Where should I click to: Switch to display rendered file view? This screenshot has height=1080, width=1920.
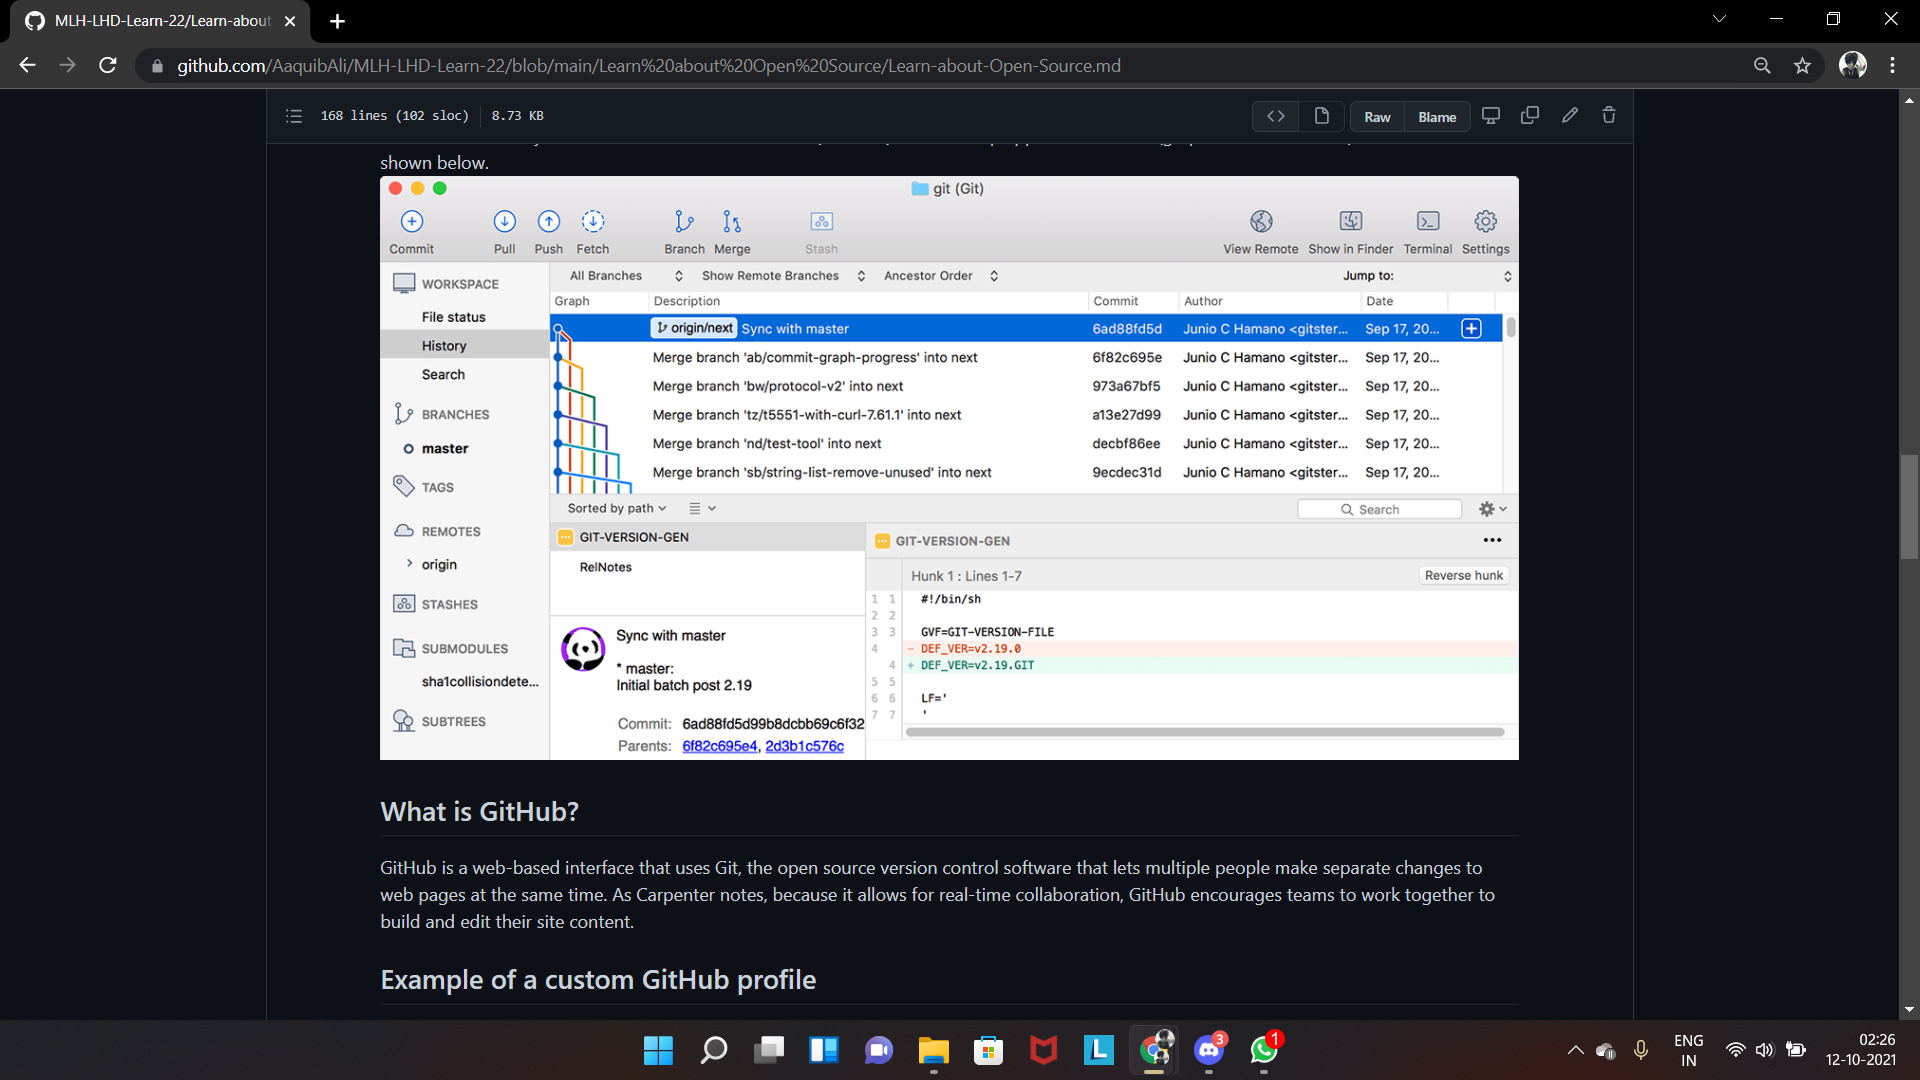[1321, 116]
